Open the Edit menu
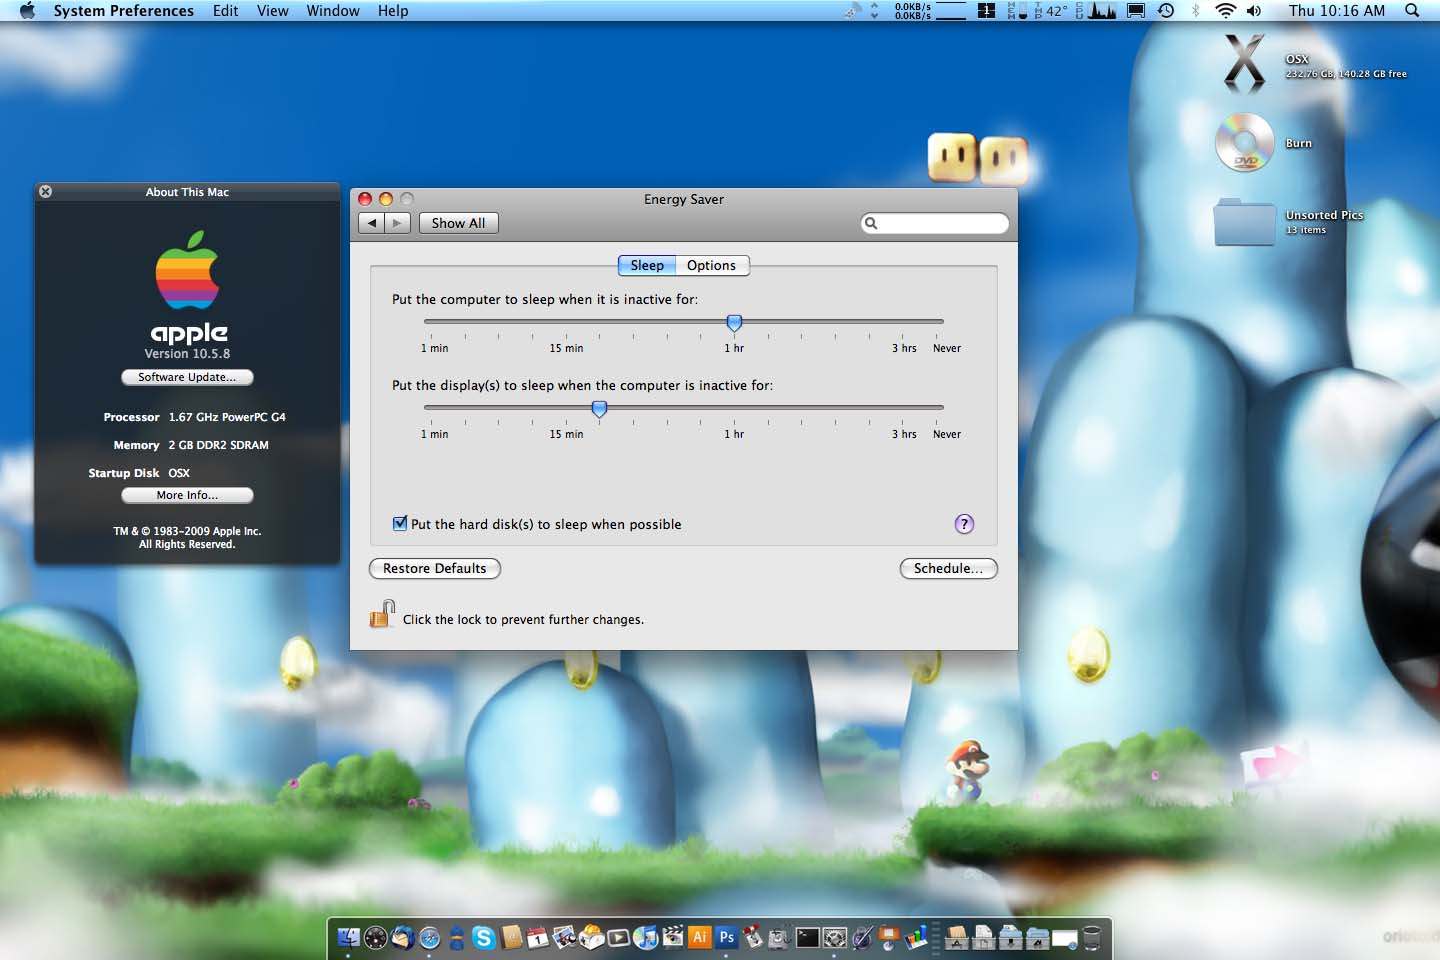 (226, 10)
